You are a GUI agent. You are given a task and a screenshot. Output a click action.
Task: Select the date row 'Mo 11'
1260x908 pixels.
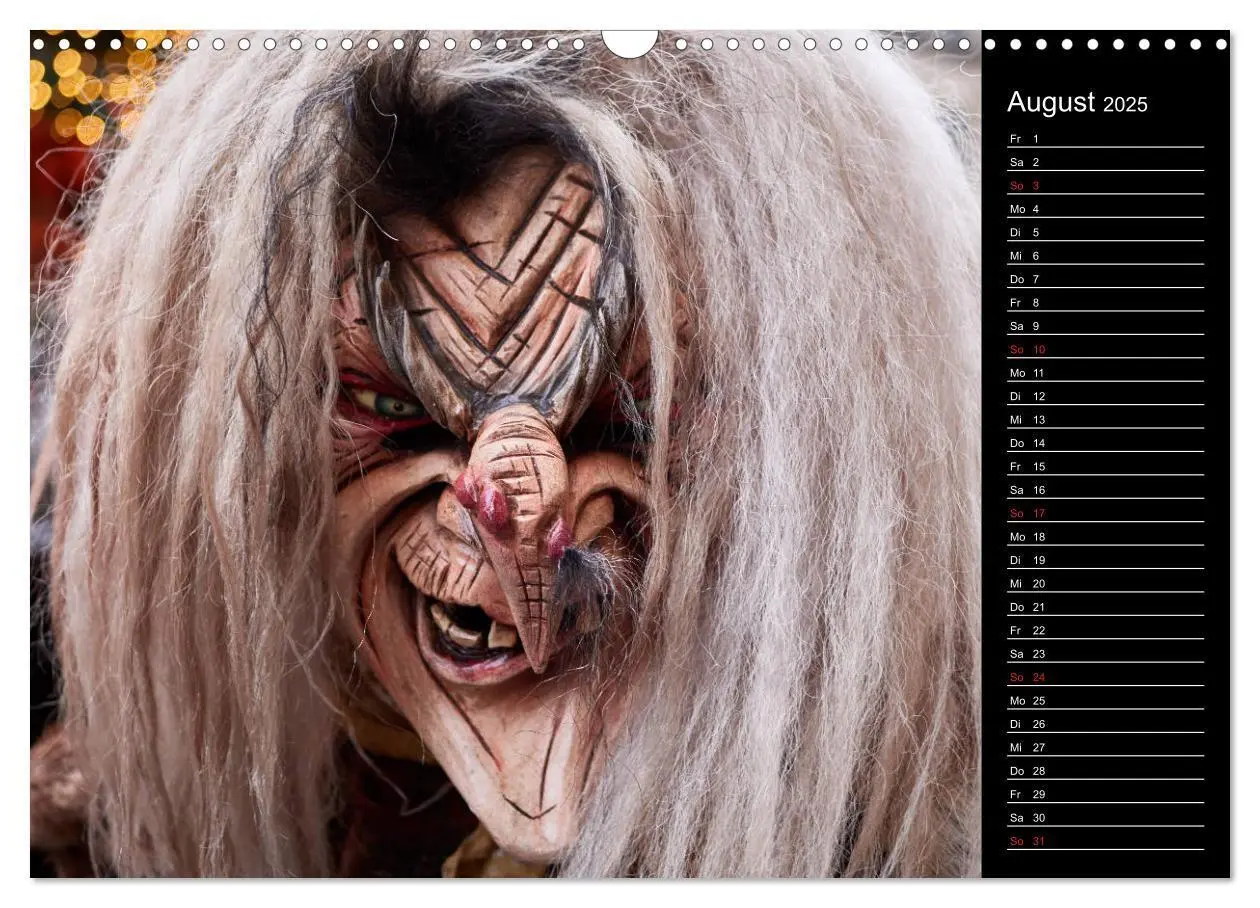click(x=1105, y=373)
